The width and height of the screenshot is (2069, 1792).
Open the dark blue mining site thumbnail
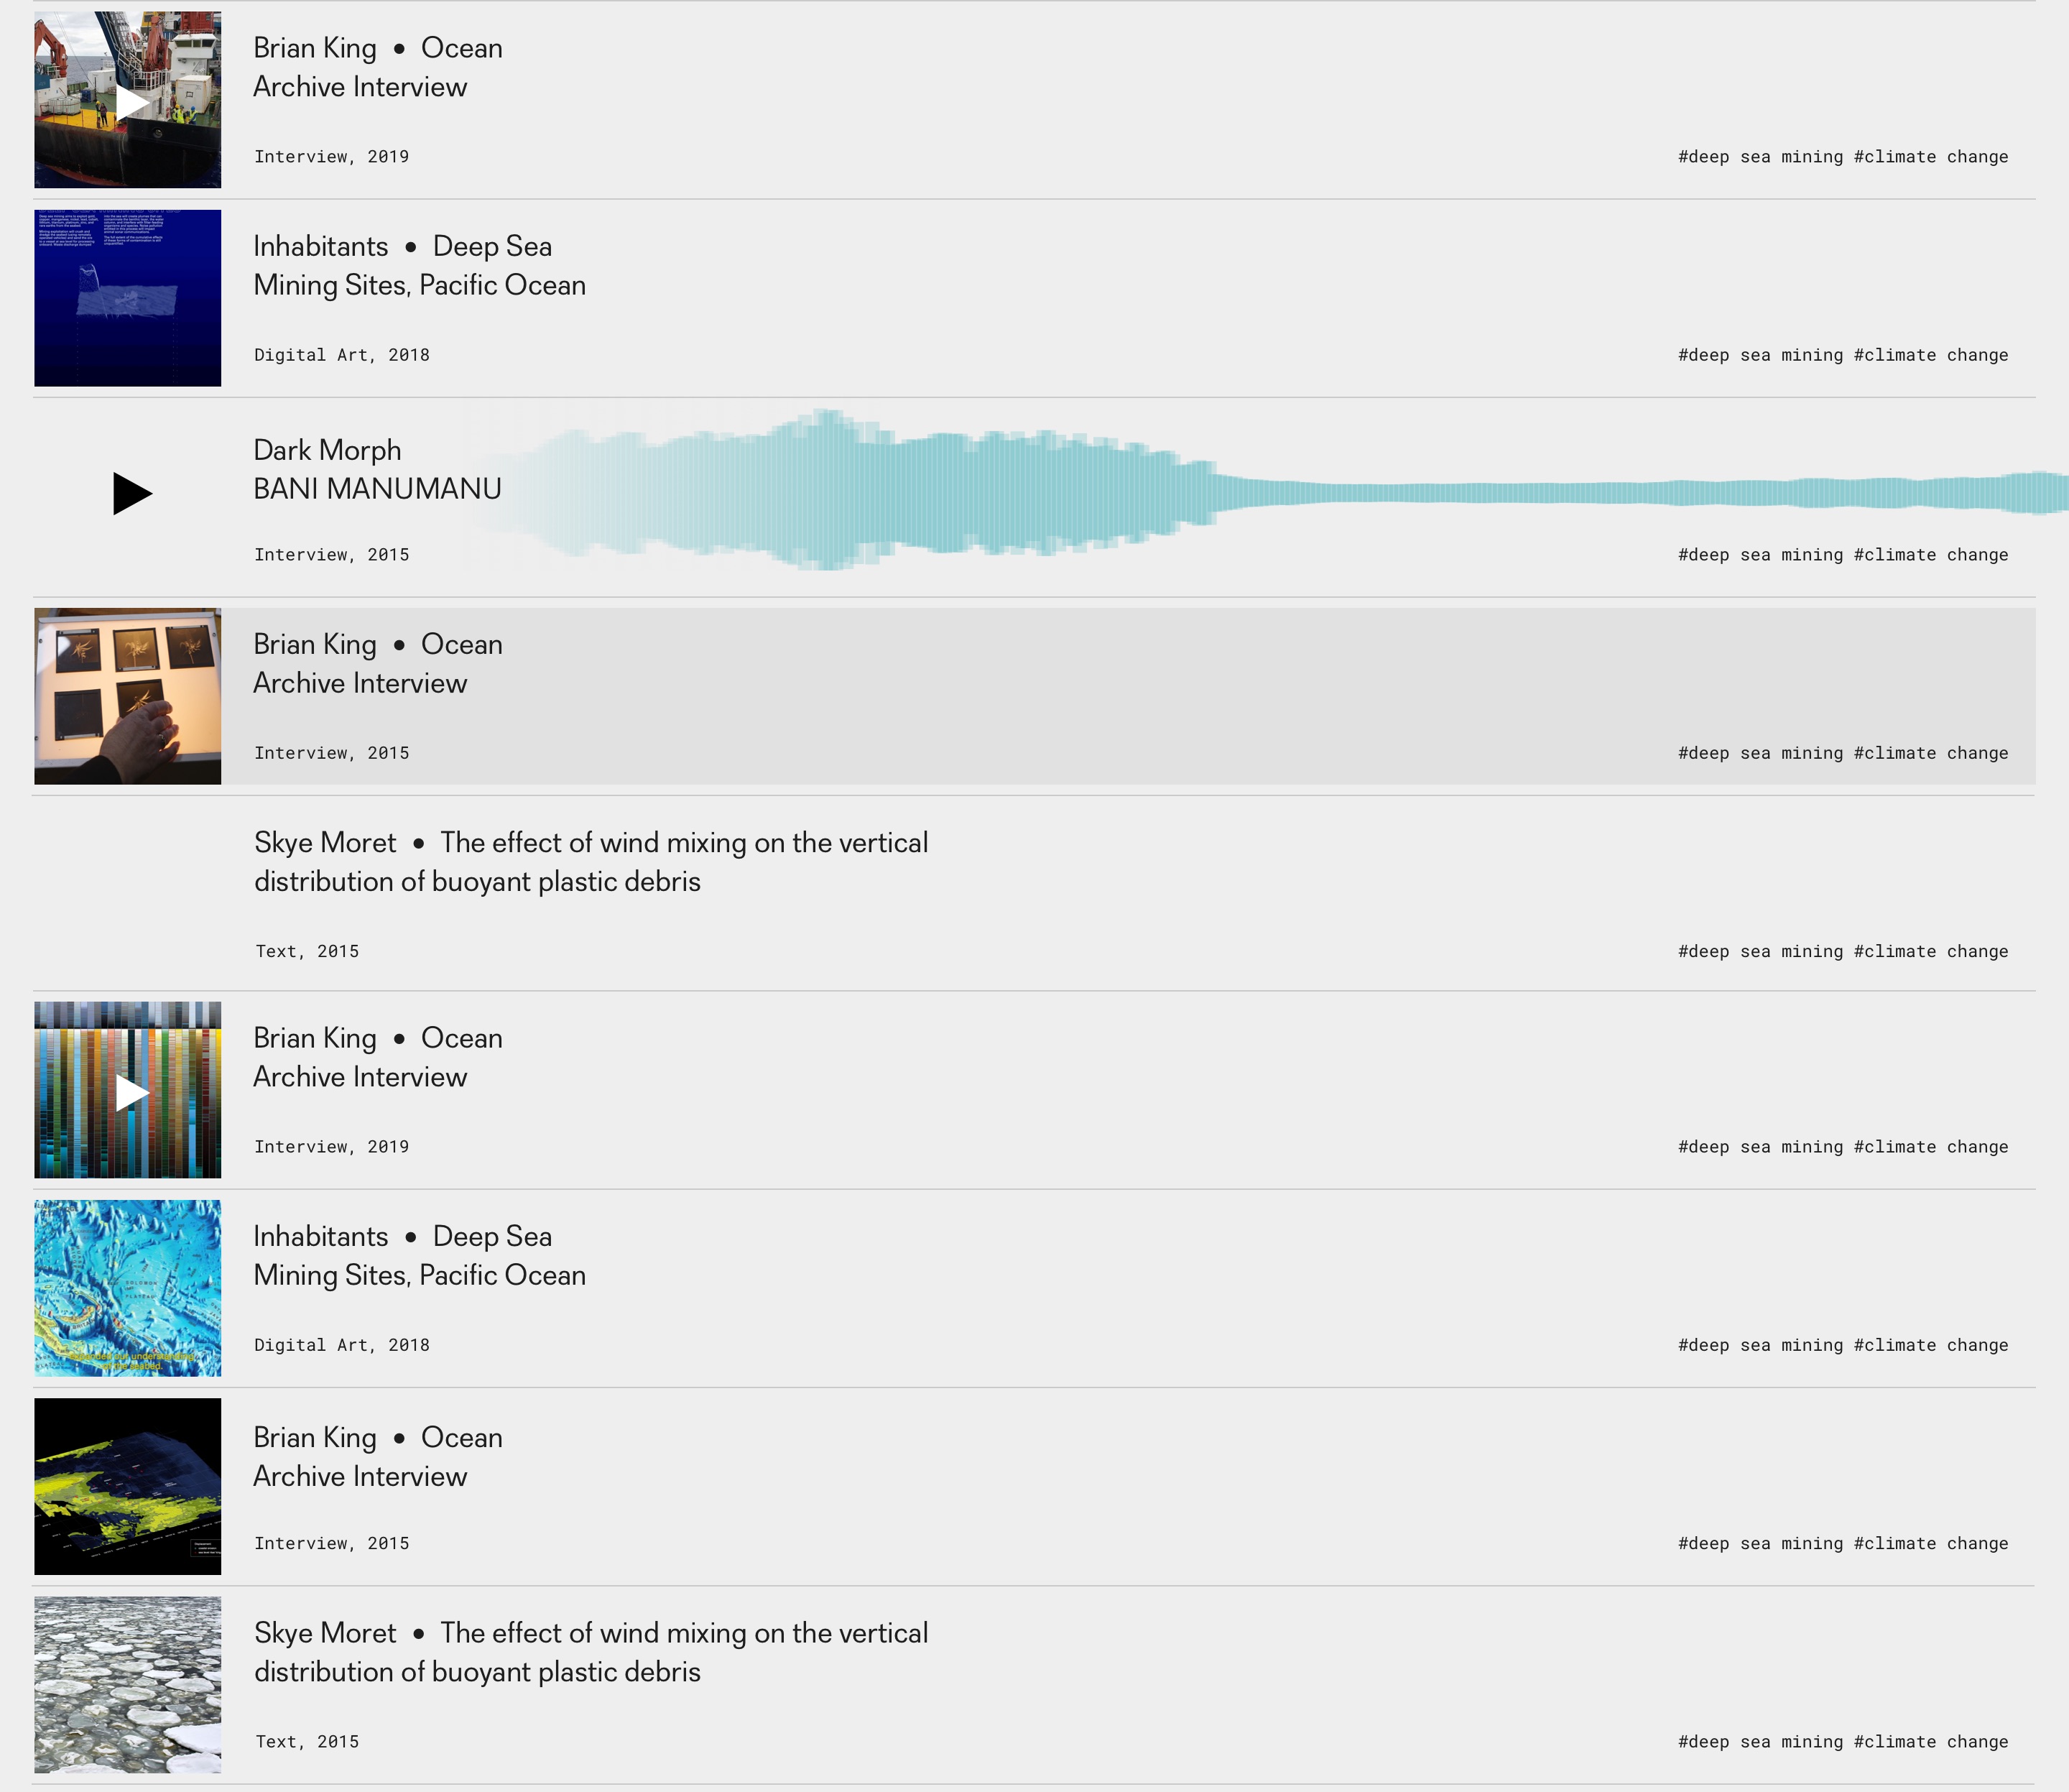(128, 298)
